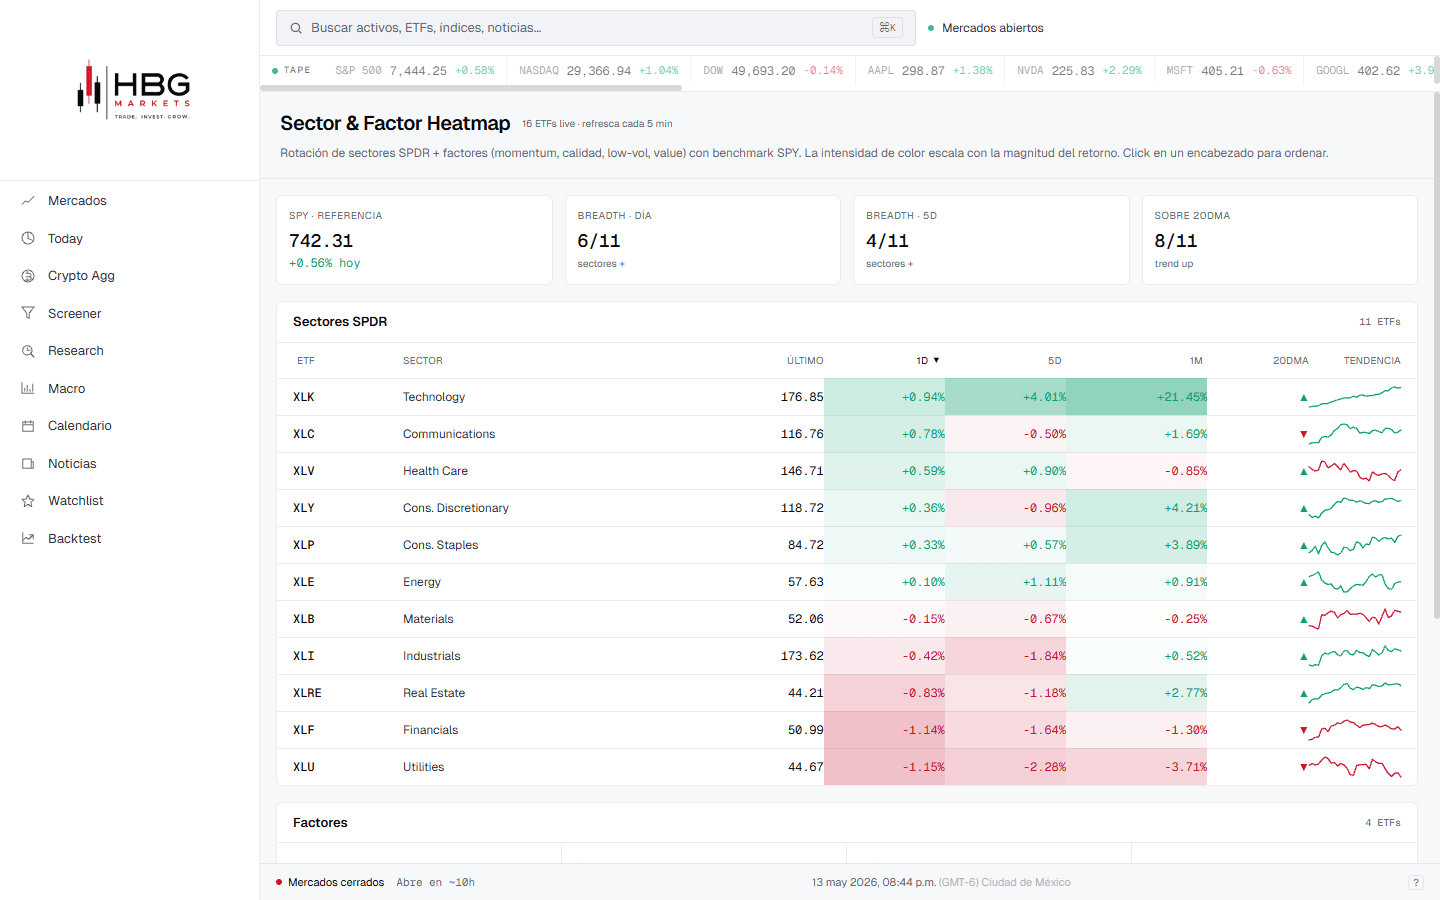Open the Backtest chart icon
Viewport: 1440px width, 900px height.
(28, 538)
